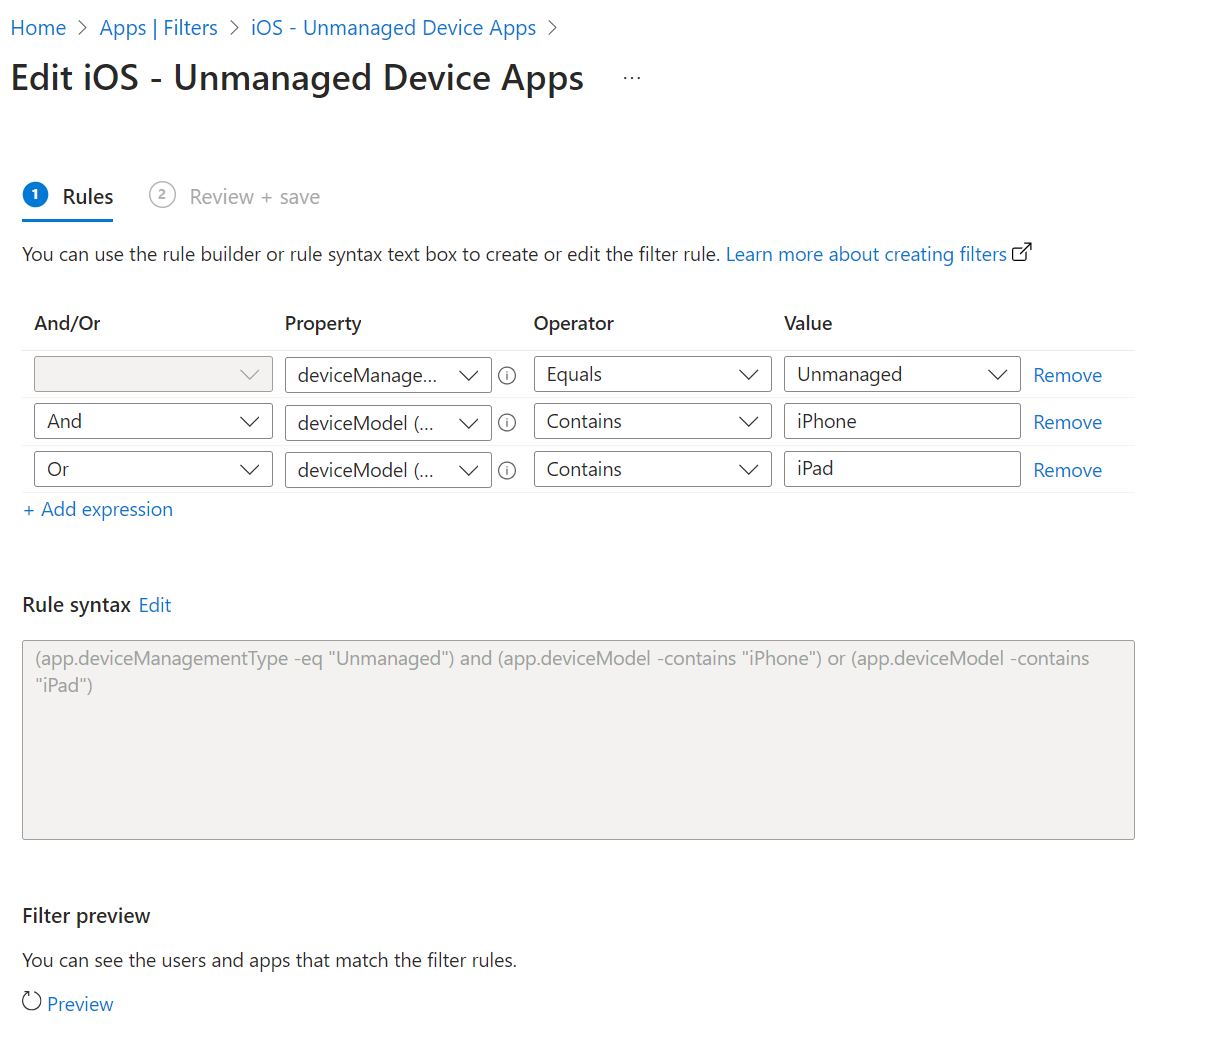Navigate to Apps | Filters breadcrumb

click(x=160, y=27)
